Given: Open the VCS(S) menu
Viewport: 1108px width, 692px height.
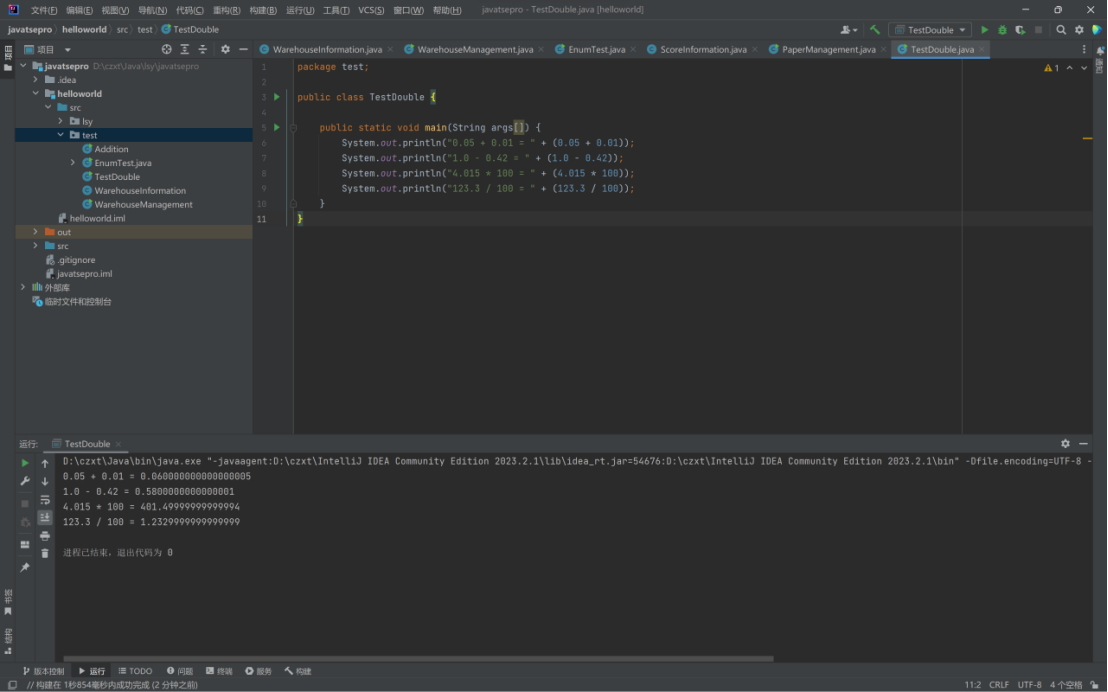Looking at the screenshot, I should (370, 10).
